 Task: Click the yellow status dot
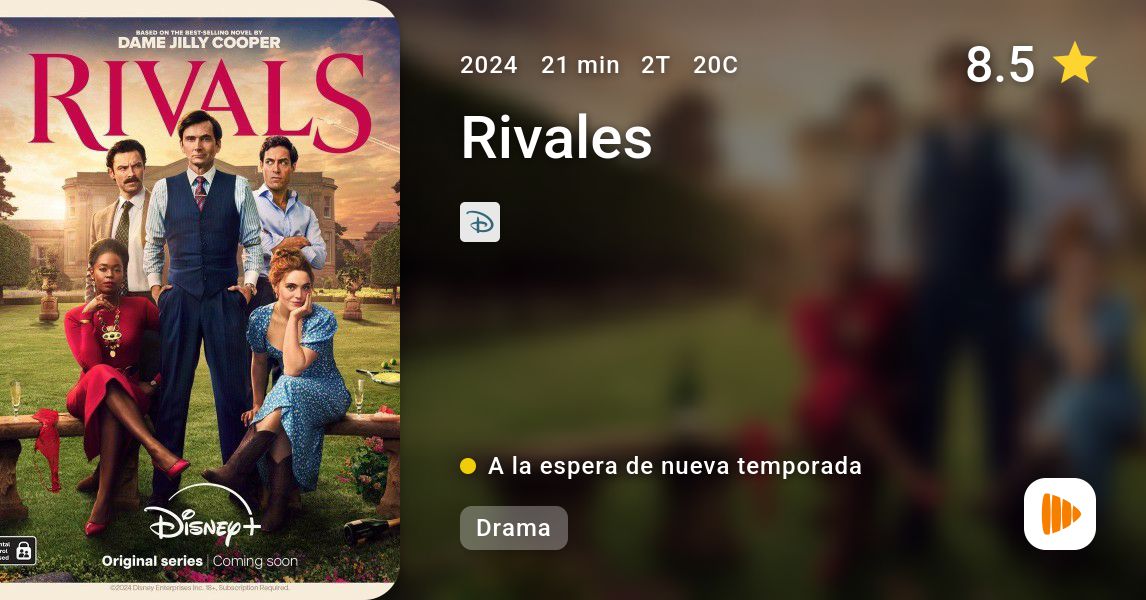468,466
